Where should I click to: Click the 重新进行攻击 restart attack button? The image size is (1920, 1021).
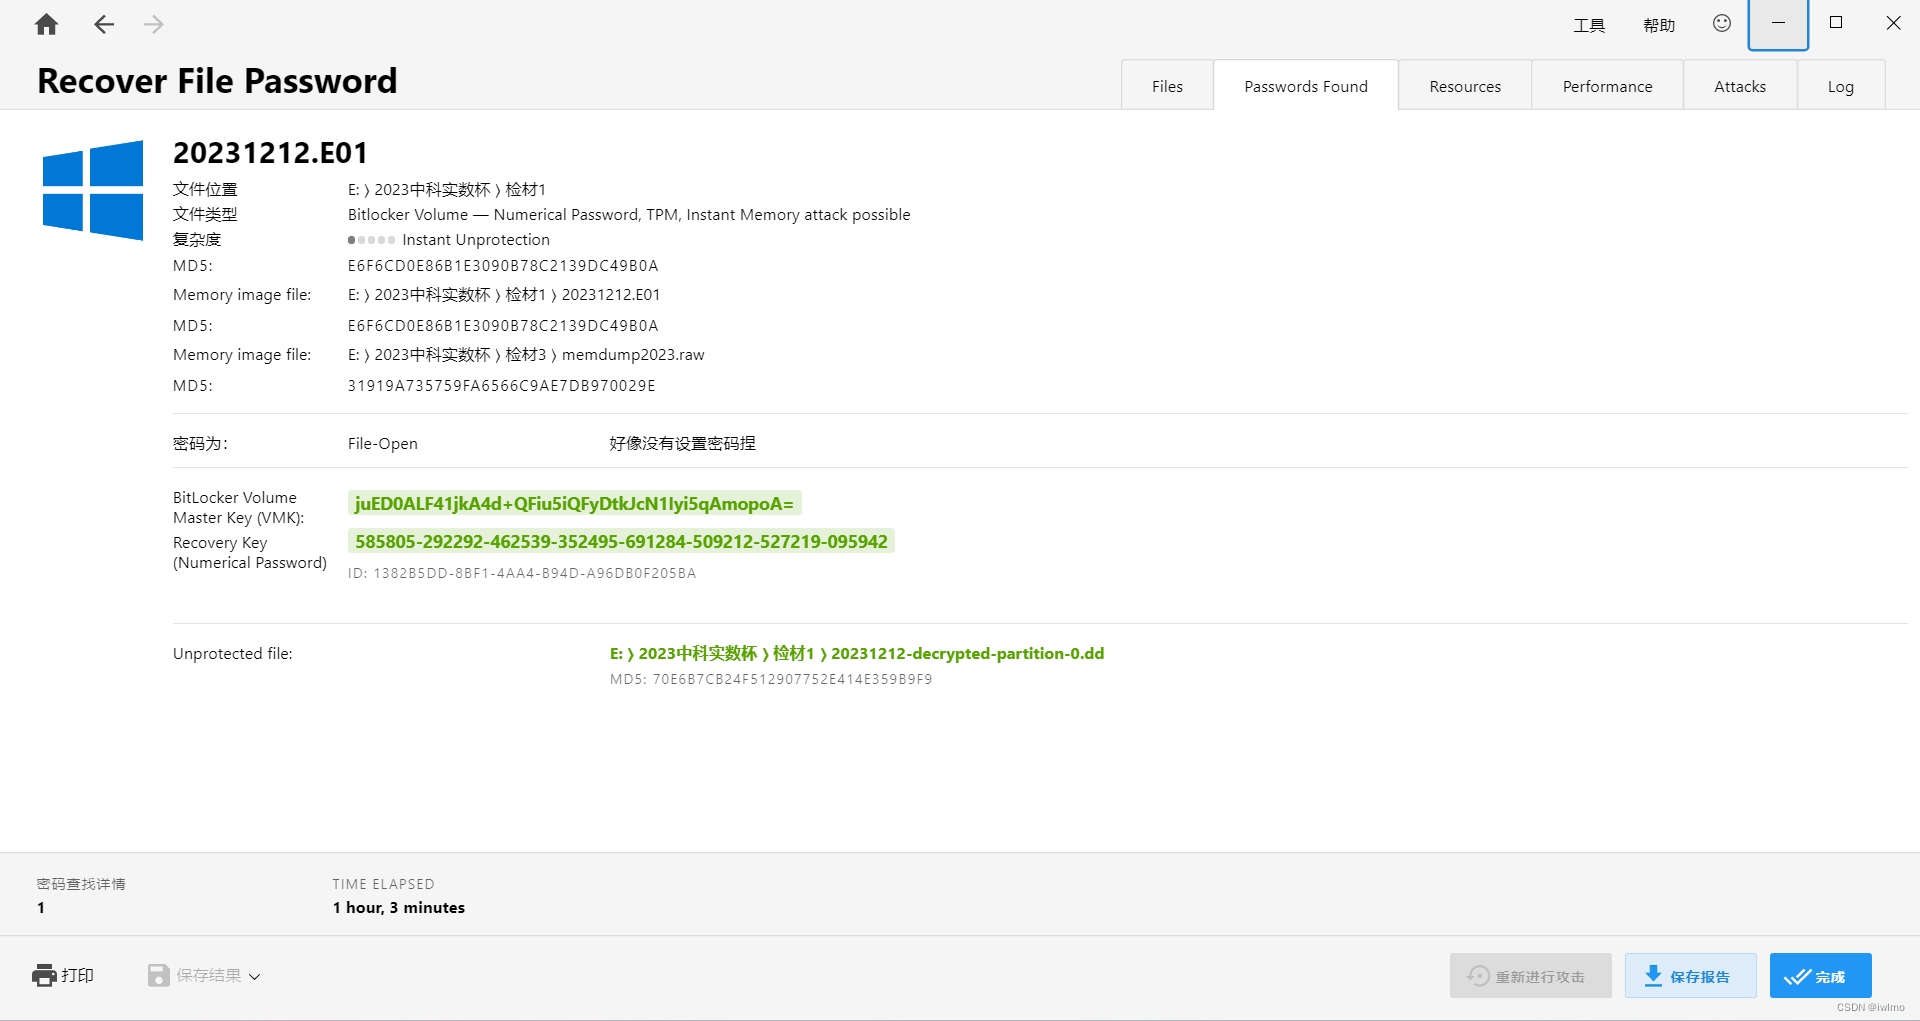point(1530,976)
